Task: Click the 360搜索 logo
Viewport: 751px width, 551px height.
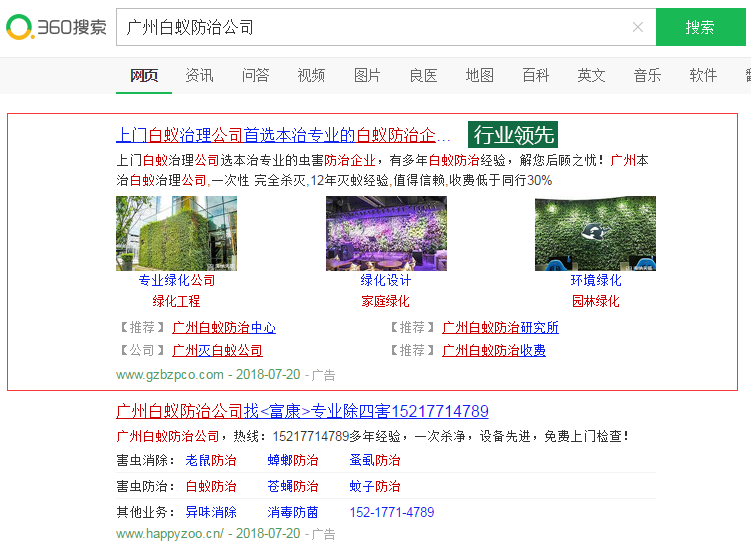Action: coord(56,27)
